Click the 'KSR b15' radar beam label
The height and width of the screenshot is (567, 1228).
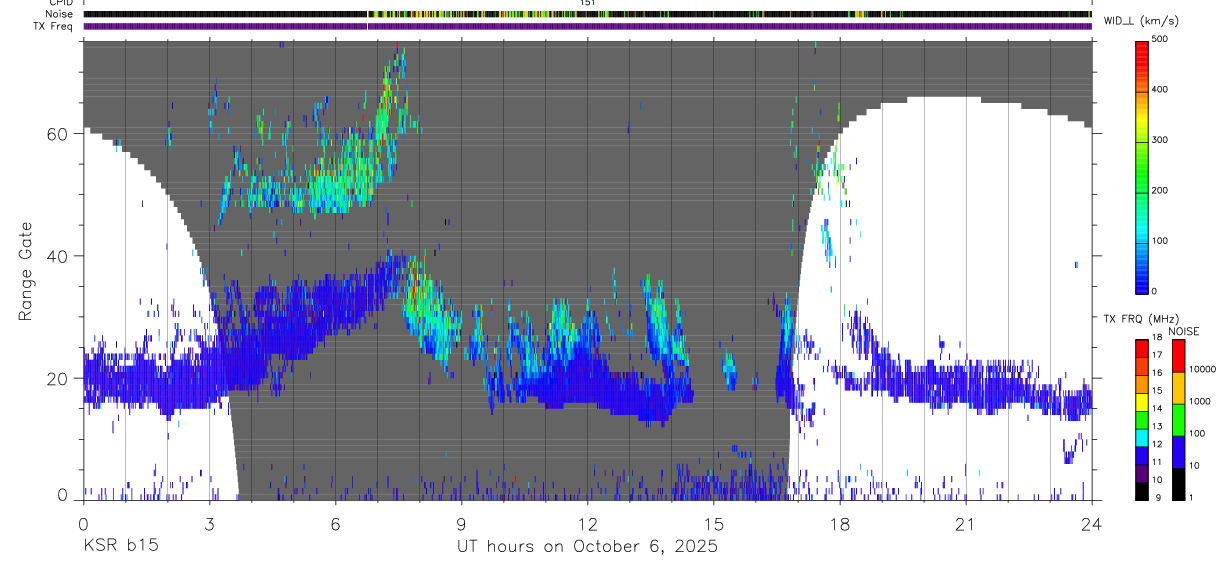point(120,547)
